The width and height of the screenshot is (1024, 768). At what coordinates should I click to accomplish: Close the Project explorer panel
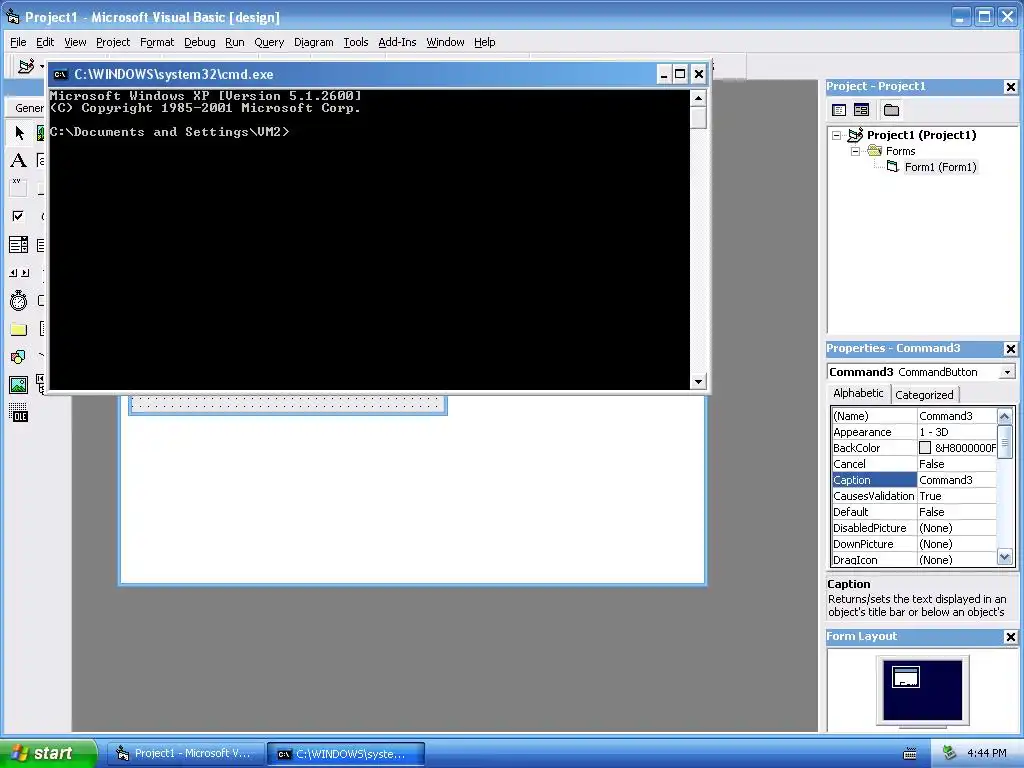pos(1010,87)
